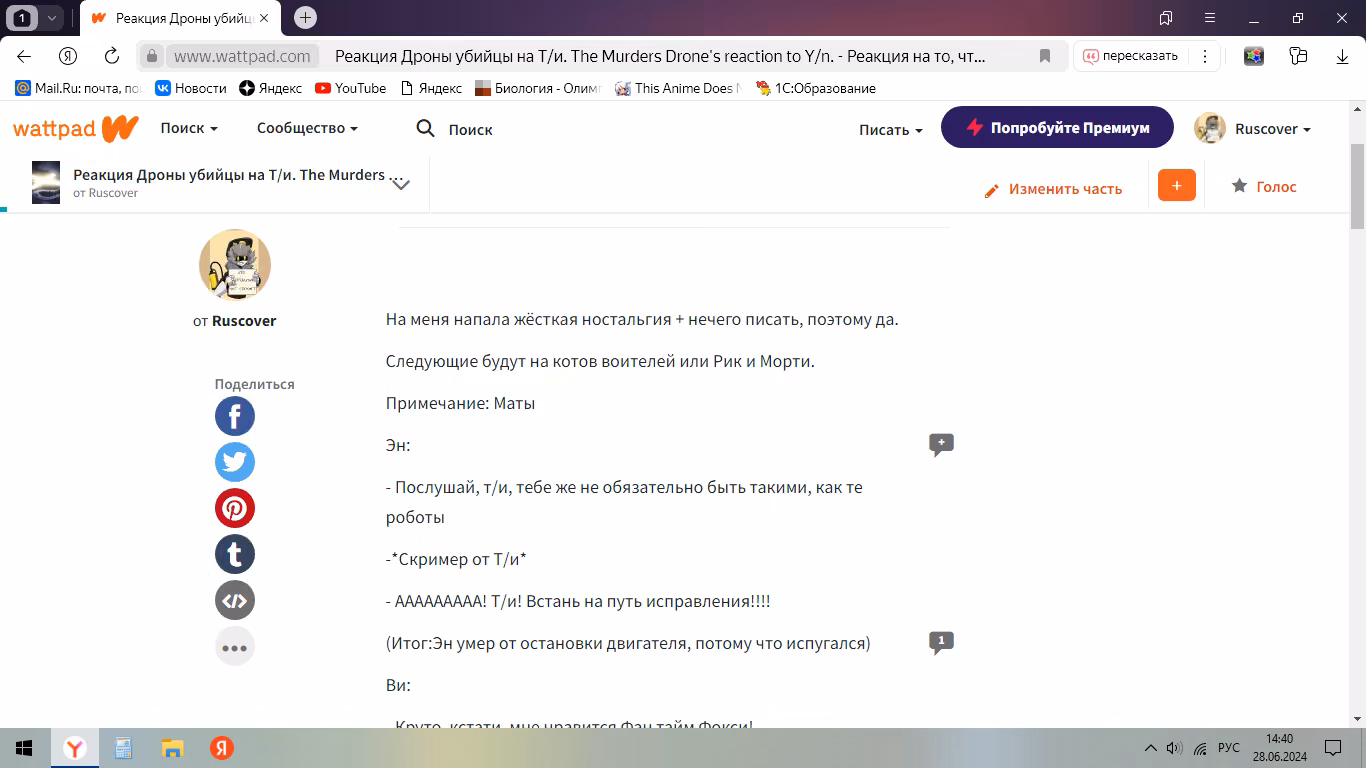Click the volume tray icon

point(1174,748)
